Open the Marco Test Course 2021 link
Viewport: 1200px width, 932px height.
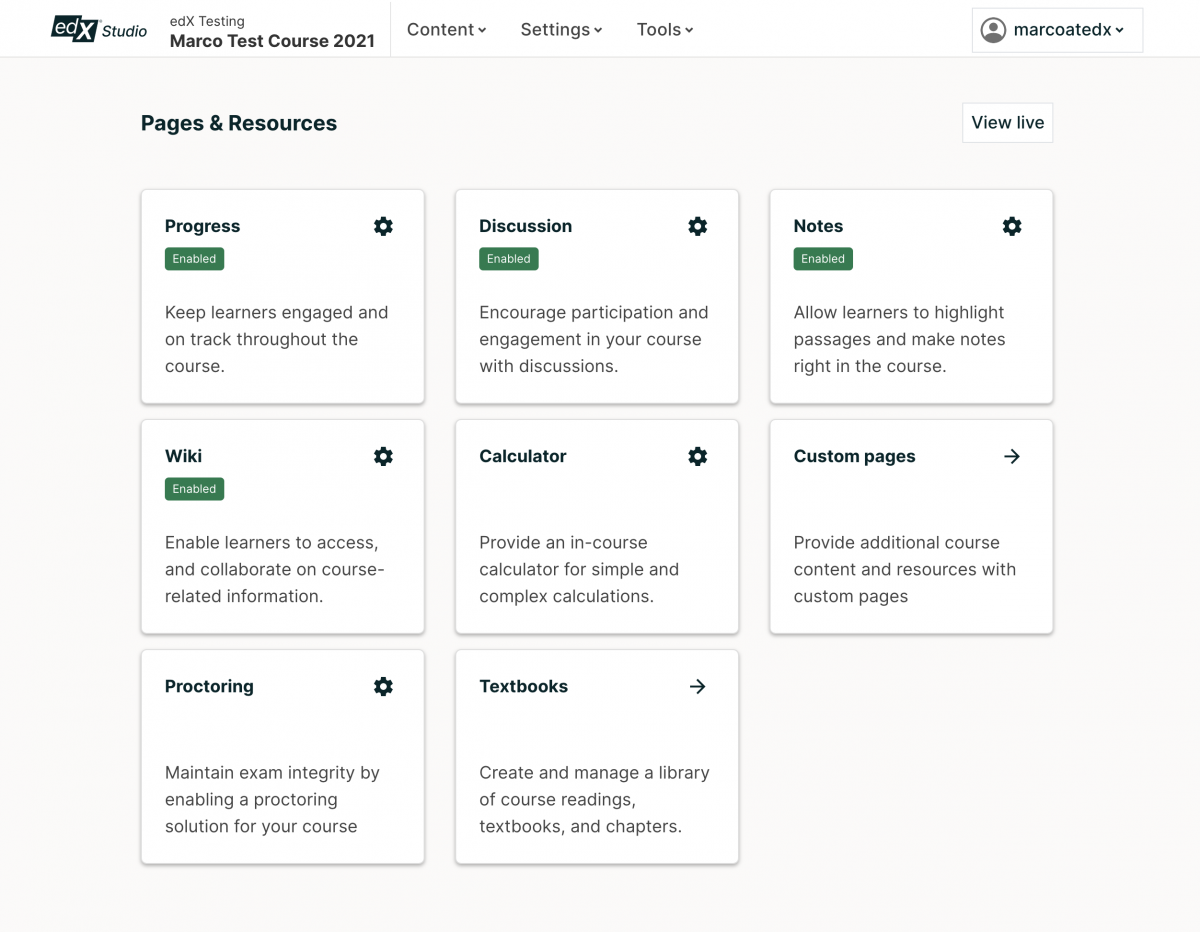click(272, 41)
